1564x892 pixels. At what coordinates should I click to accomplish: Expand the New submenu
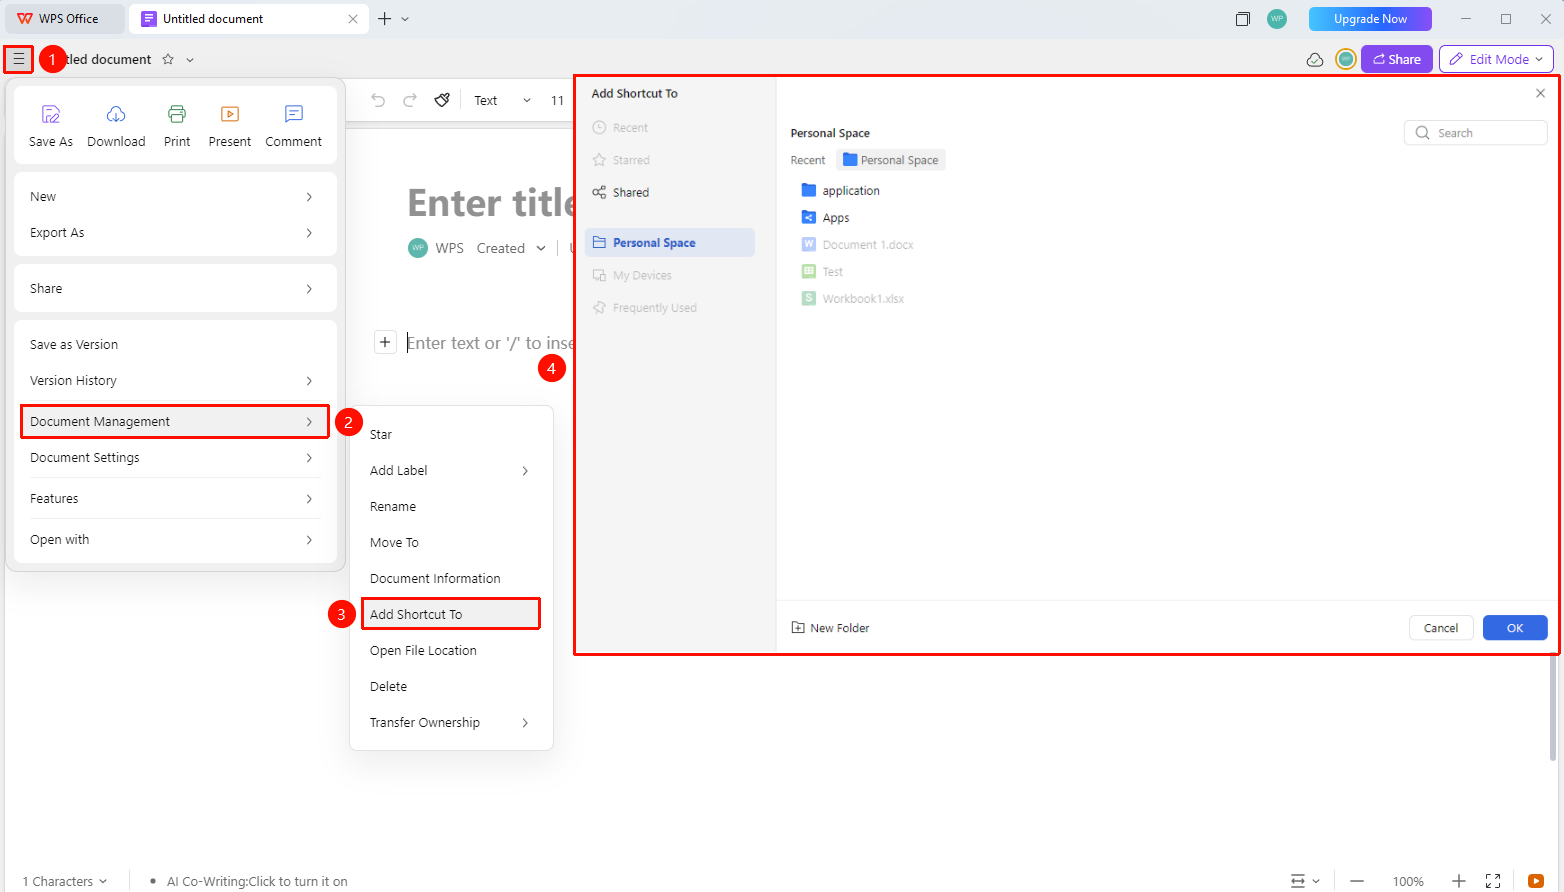(175, 196)
